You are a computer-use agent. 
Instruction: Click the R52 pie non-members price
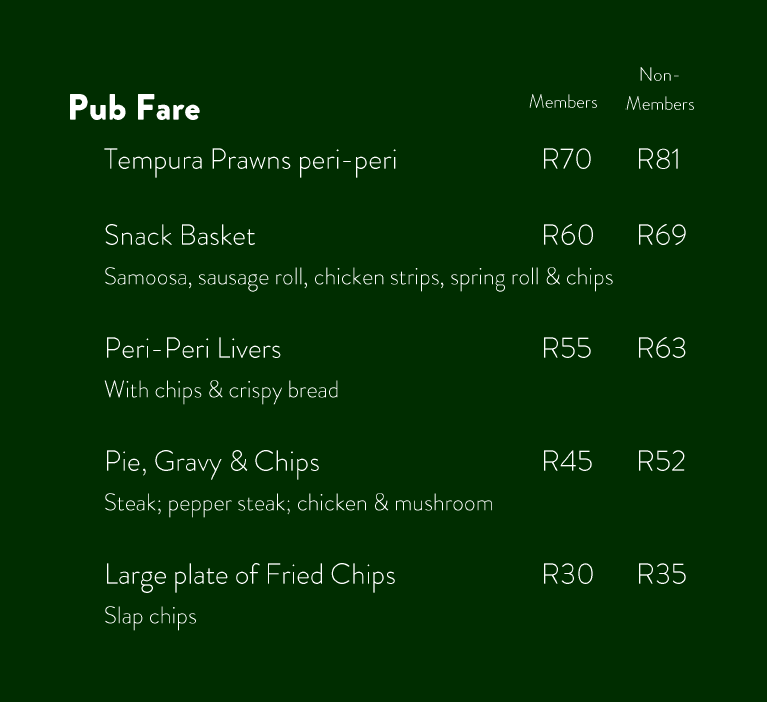point(660,462)
